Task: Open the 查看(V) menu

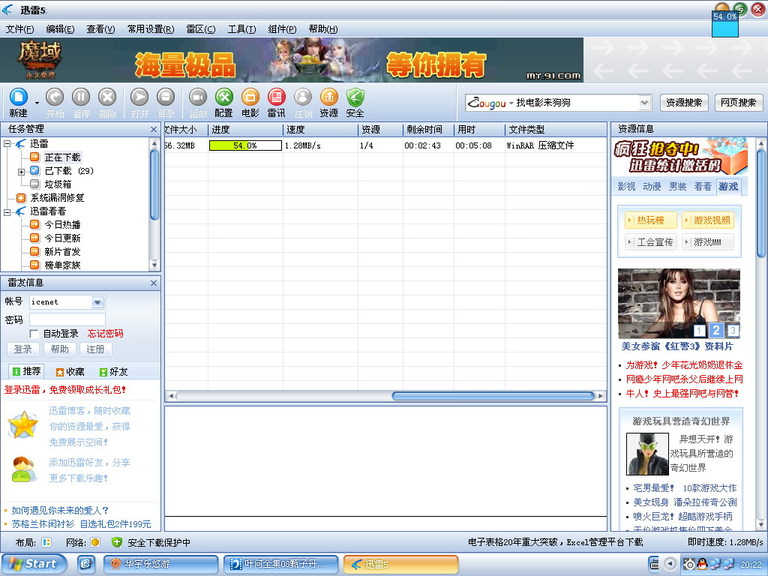Action: 100,29
